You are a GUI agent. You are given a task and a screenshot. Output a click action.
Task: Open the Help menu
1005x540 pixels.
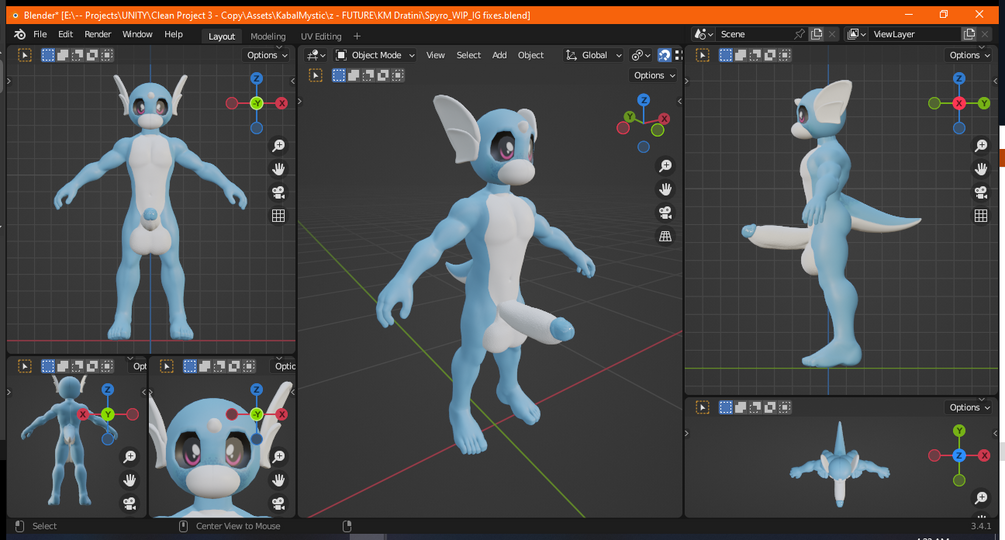click(173, 35)
